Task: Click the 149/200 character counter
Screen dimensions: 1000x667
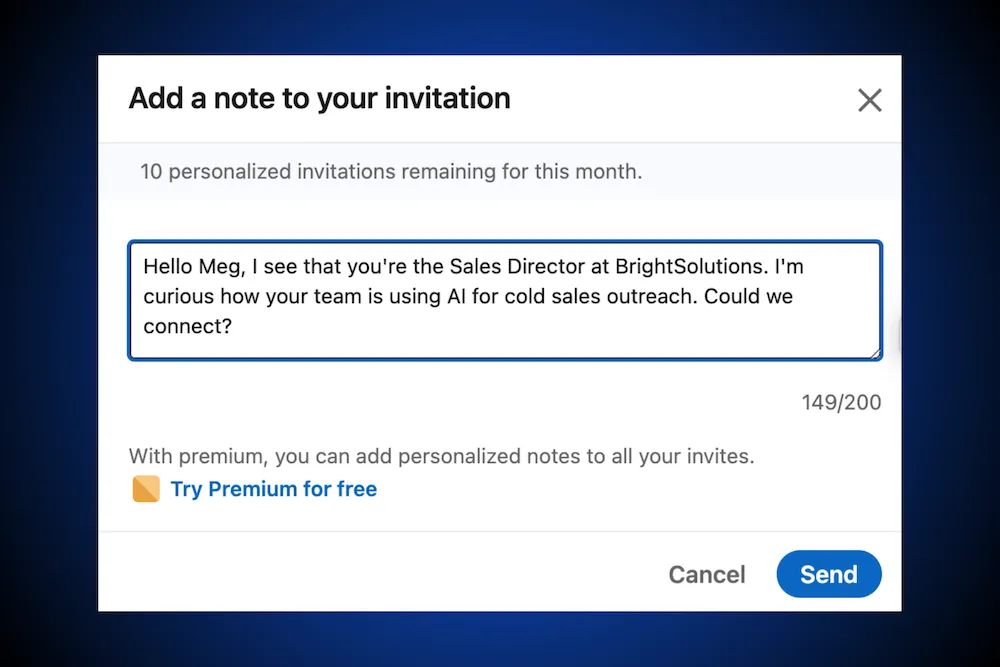Action: point(841,402)
